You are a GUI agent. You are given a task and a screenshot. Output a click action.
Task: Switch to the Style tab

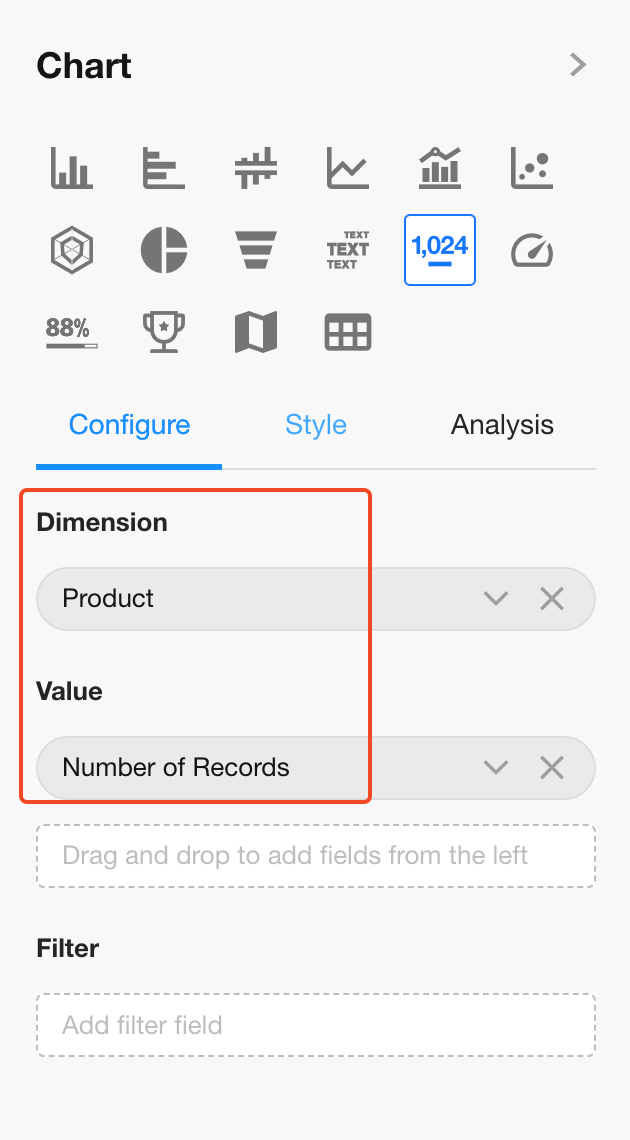coord(316,425)
